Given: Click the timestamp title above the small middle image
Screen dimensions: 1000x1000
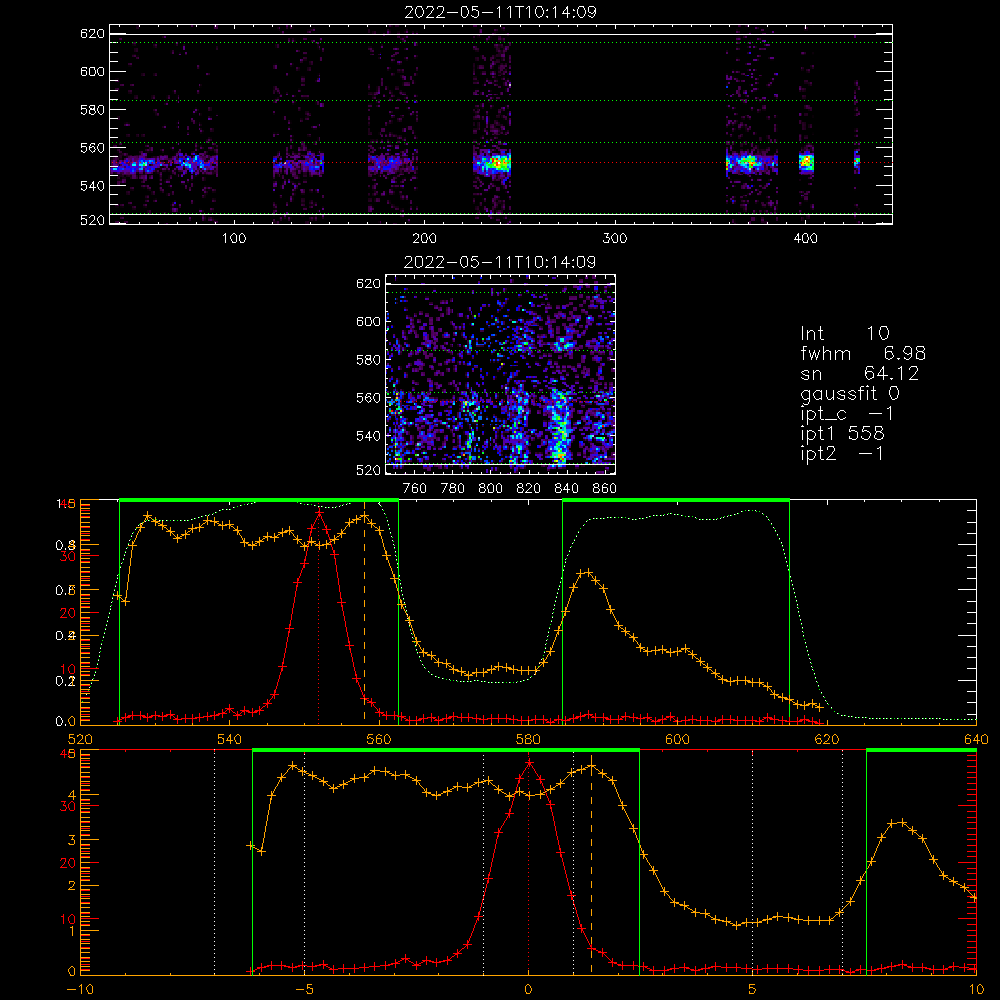Looking at the screenshot, I should click(x=500, y=262).
